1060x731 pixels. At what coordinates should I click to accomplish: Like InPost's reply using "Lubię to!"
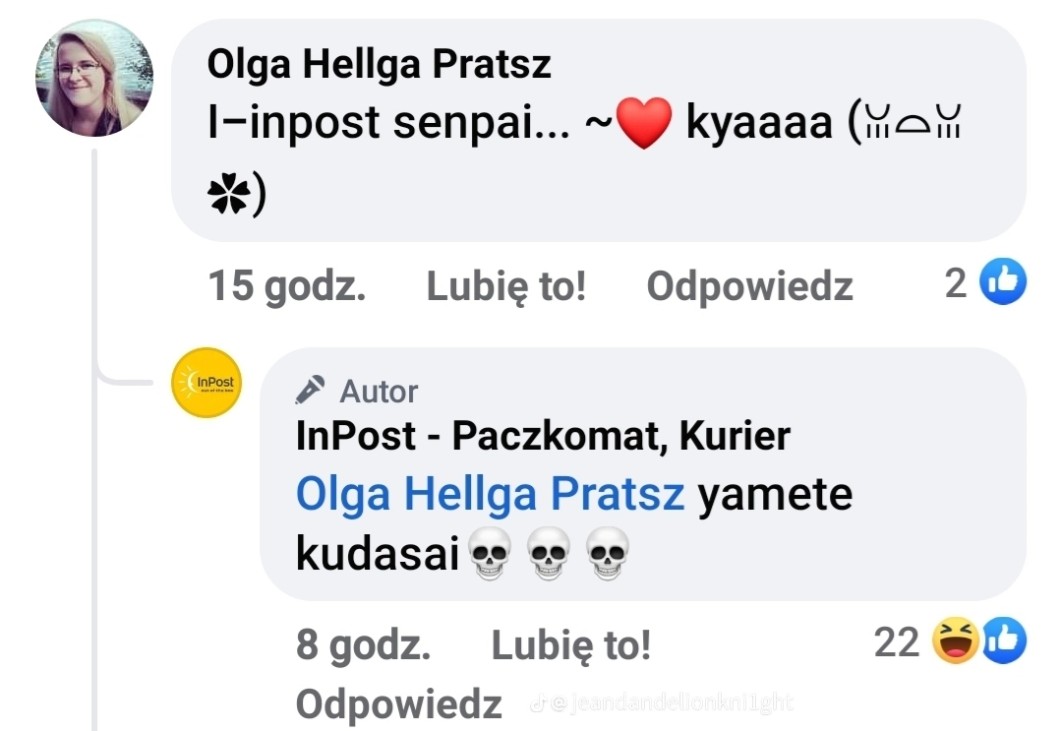click(571, 646)
